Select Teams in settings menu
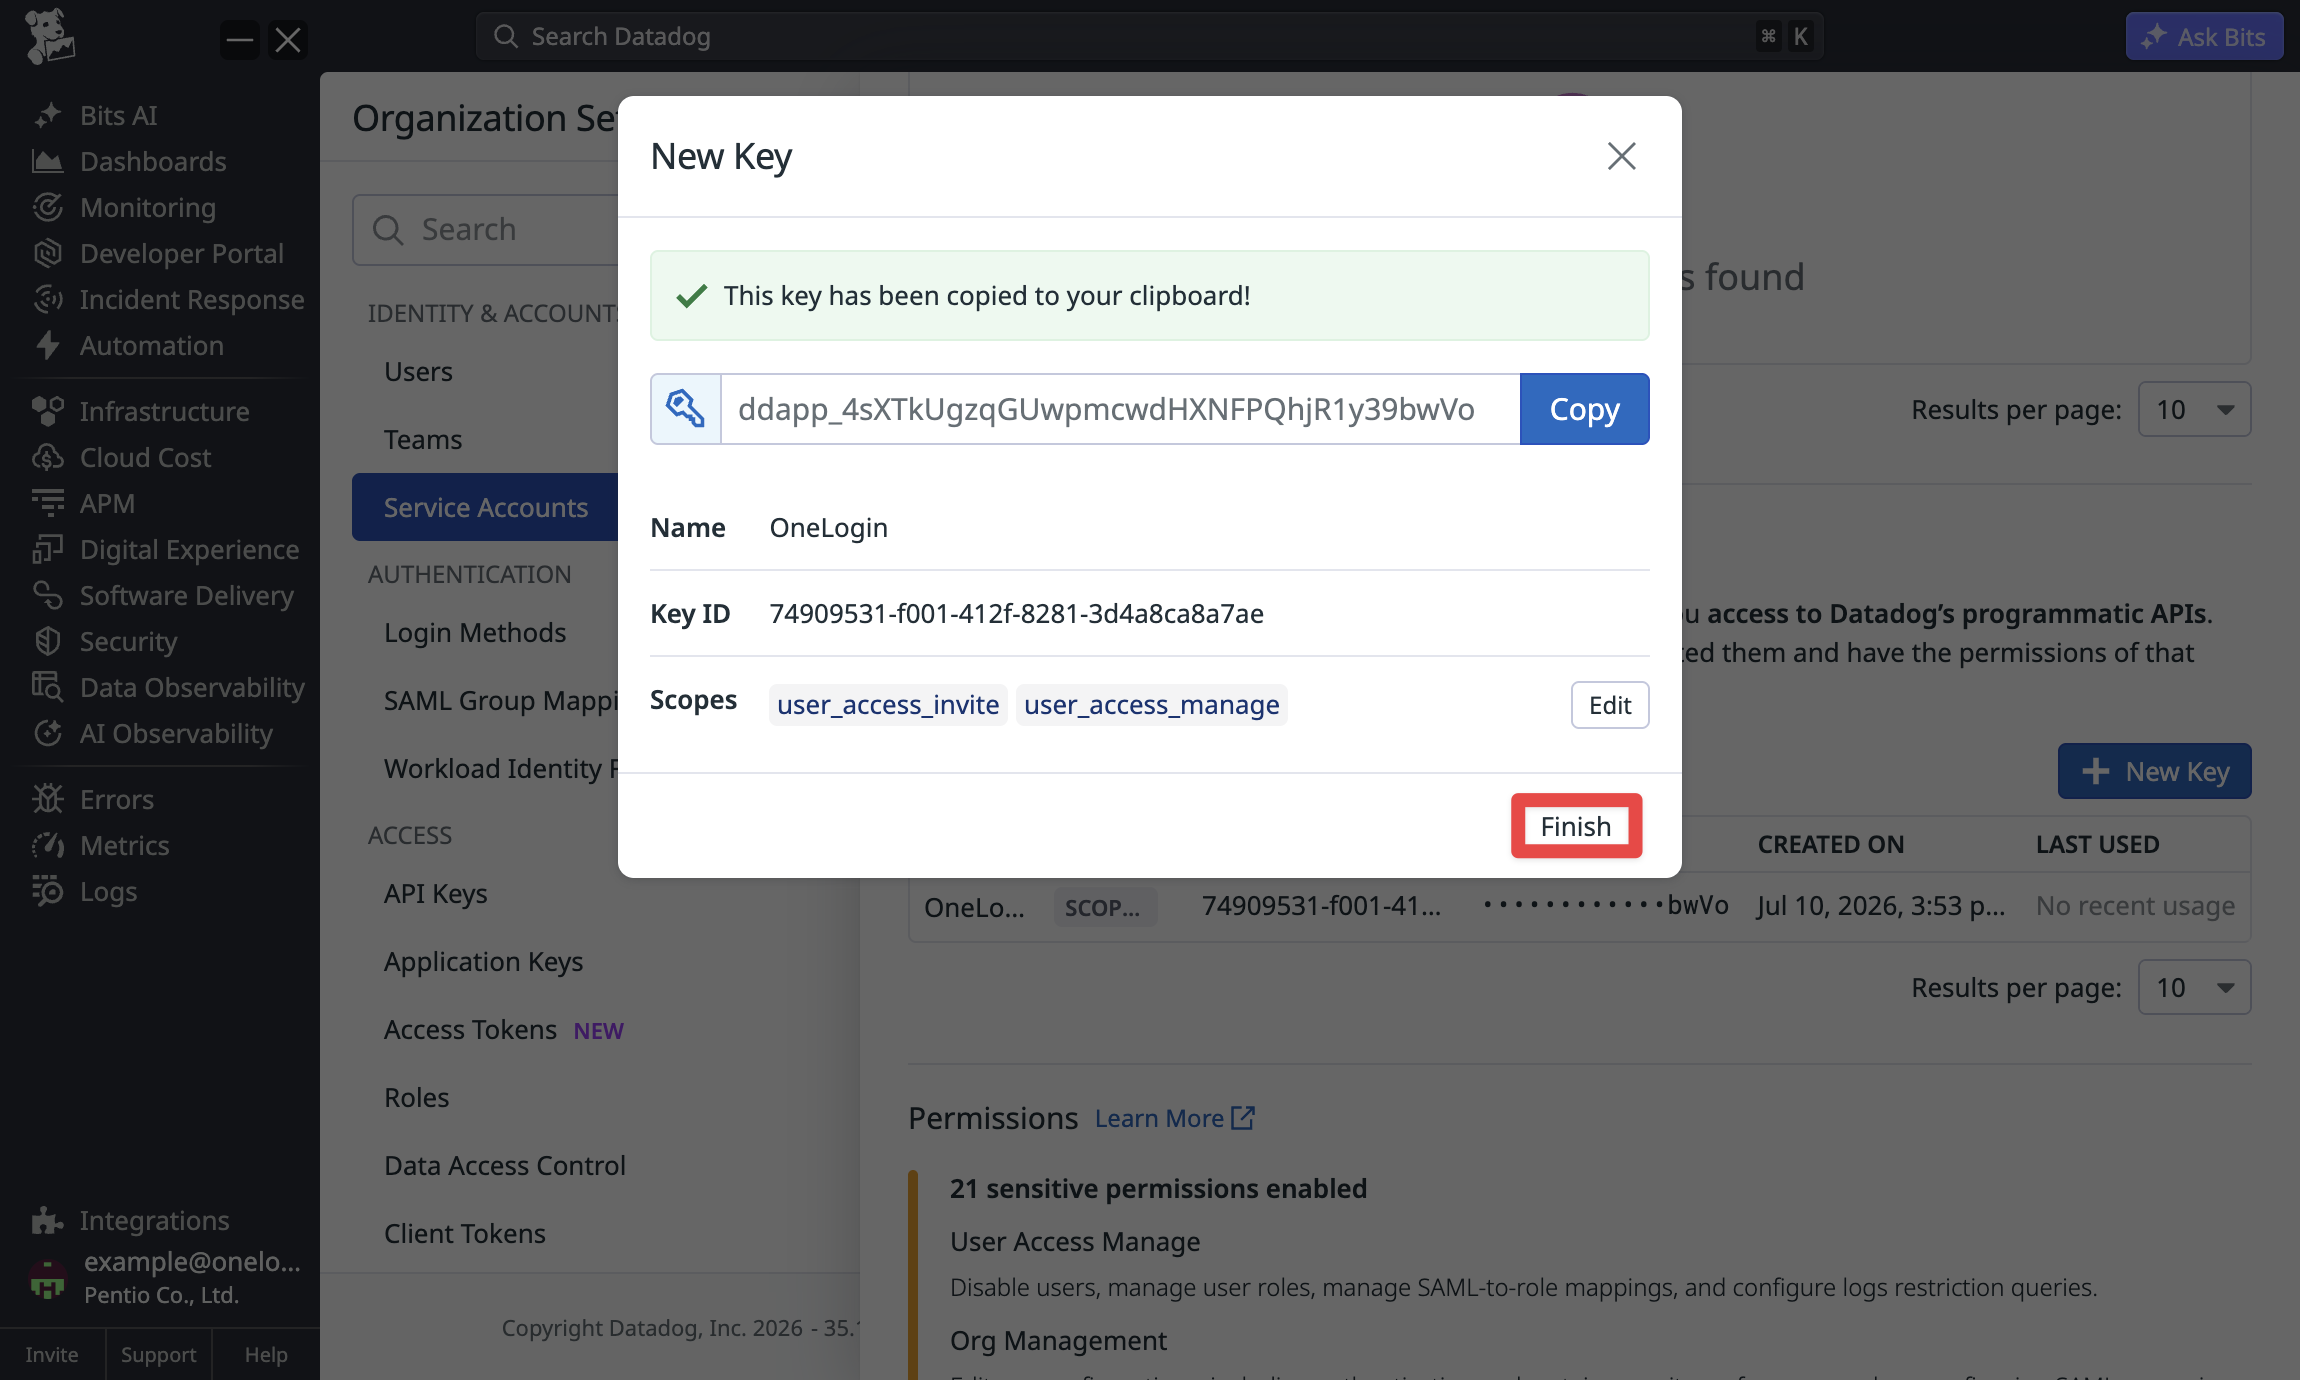The image size is (2300, 1380). [x=423, y=439]
